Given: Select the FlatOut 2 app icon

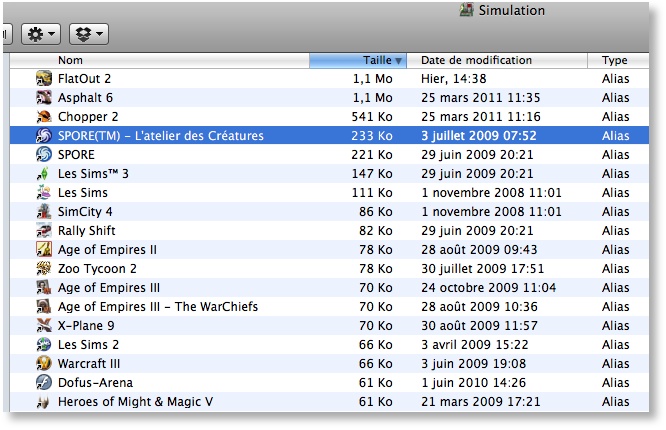Looking at the screenshot, I should click(x=44, y=79).
